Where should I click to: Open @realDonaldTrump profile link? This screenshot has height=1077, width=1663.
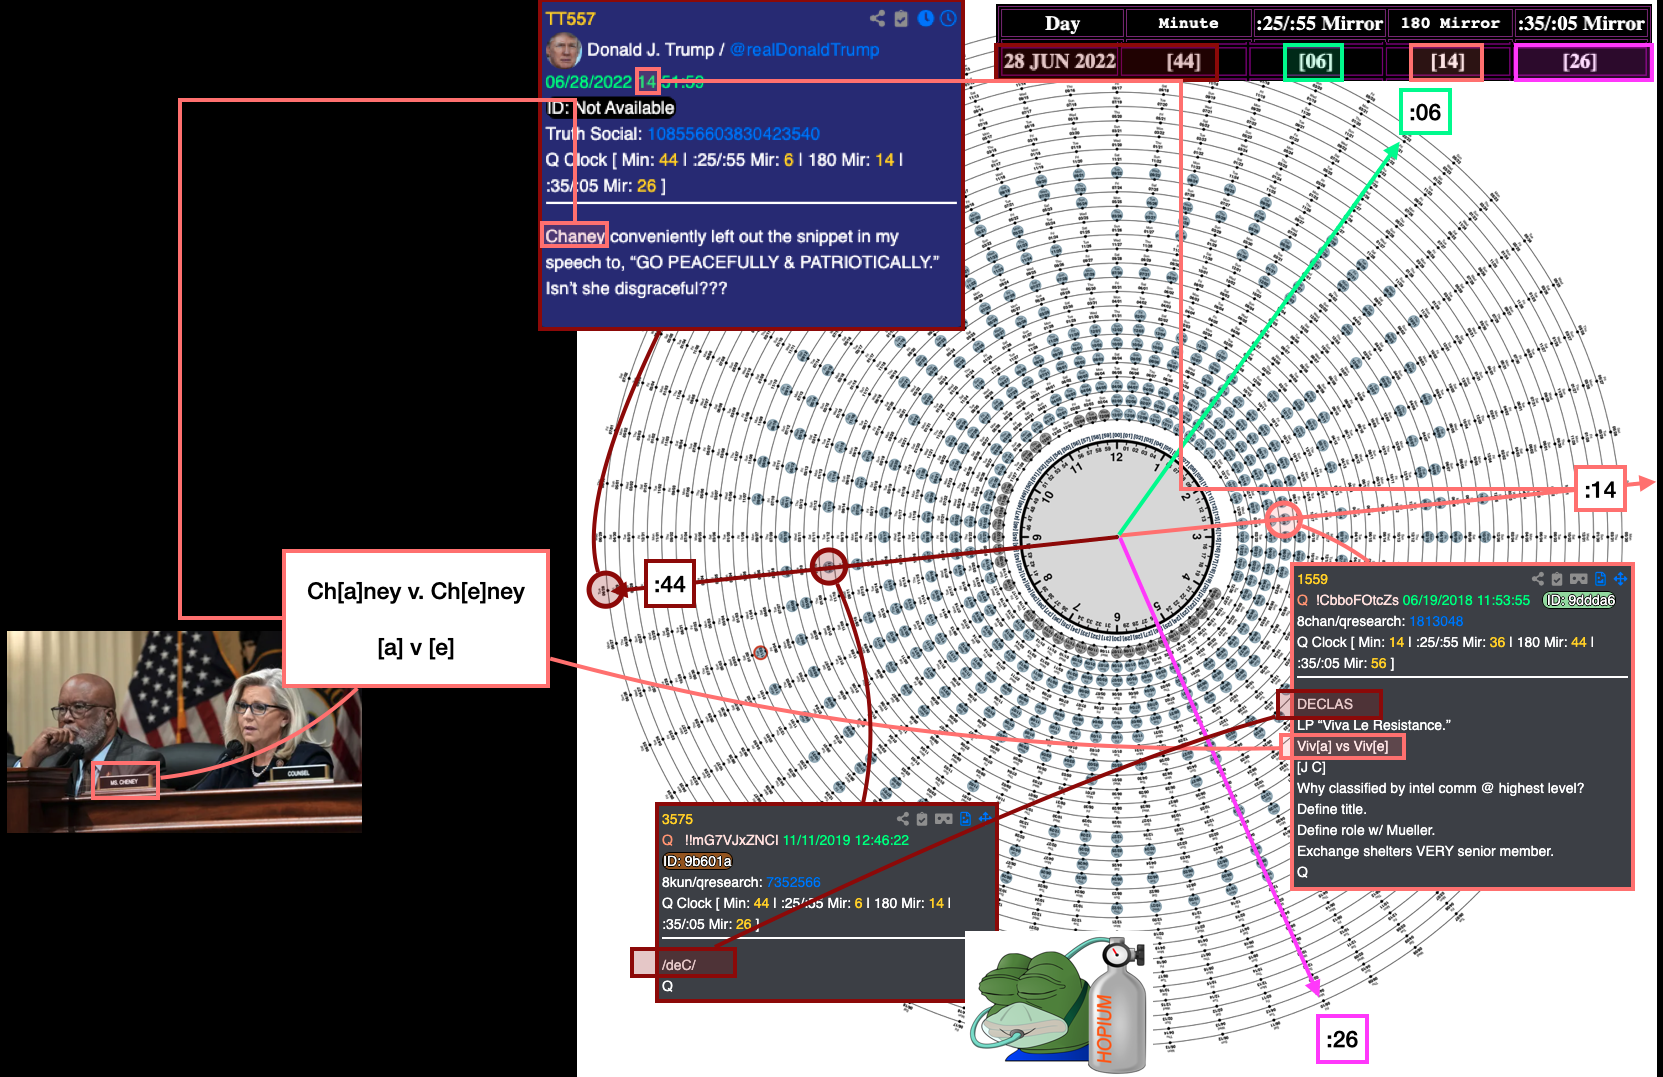click(804, 50)
